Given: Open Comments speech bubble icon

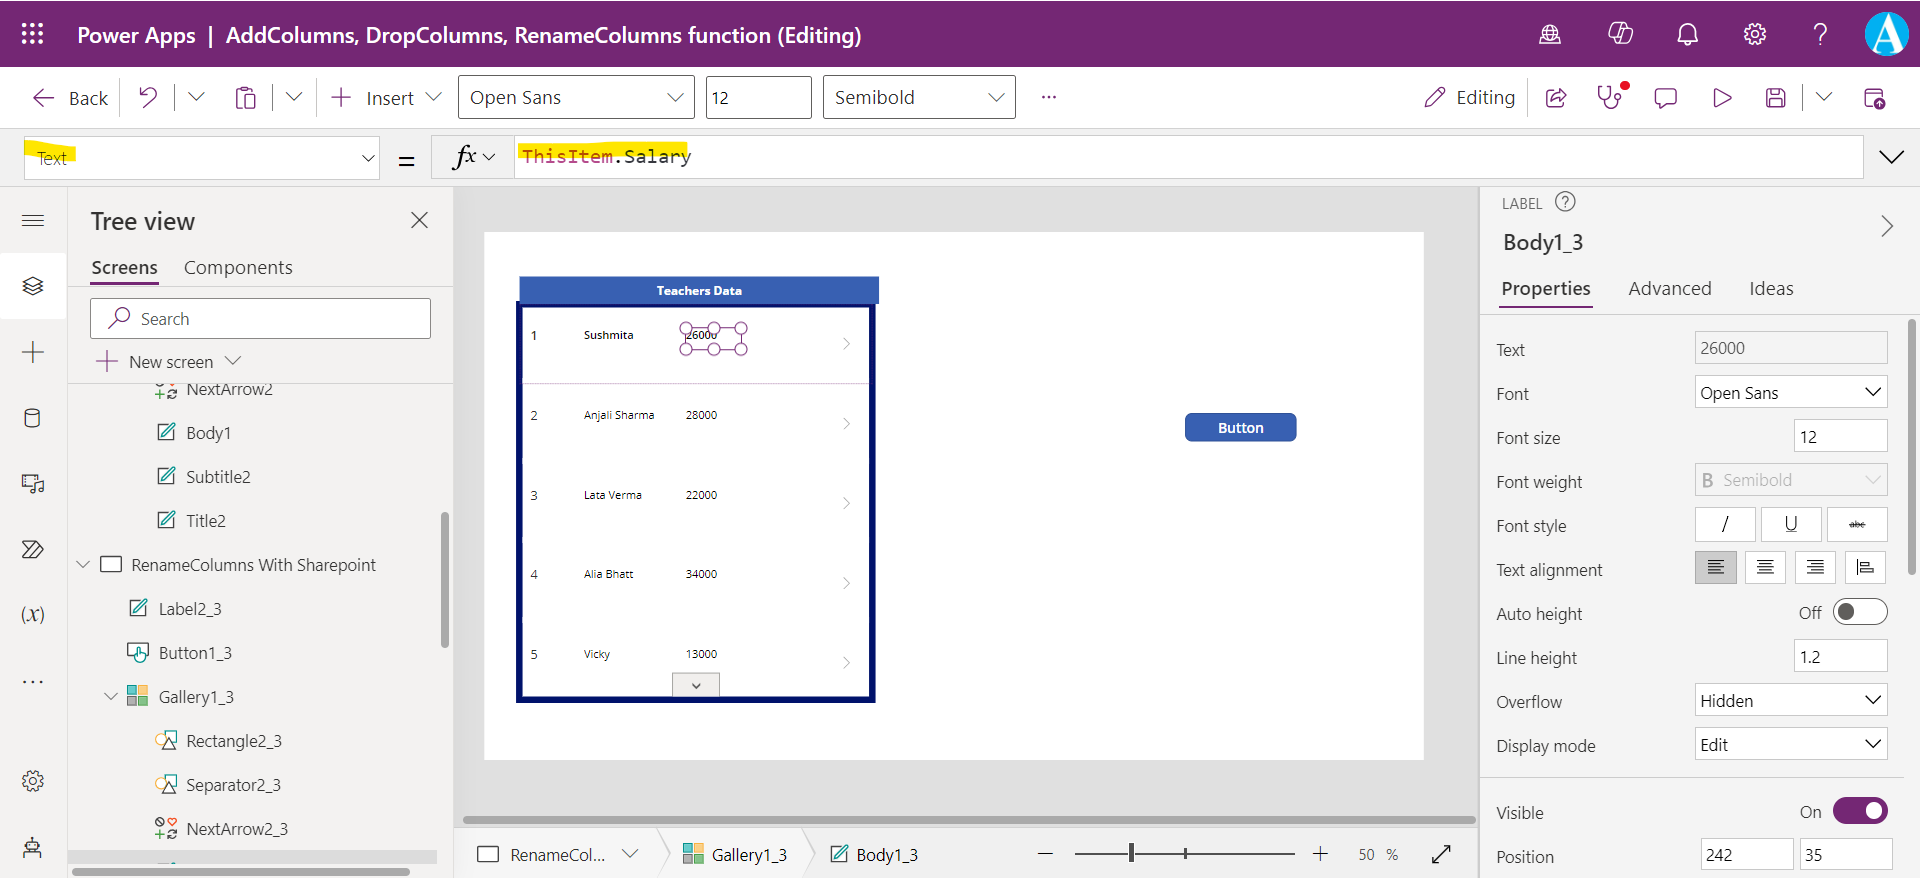Looking at the screenshot, I should [x=1665, y=97].
